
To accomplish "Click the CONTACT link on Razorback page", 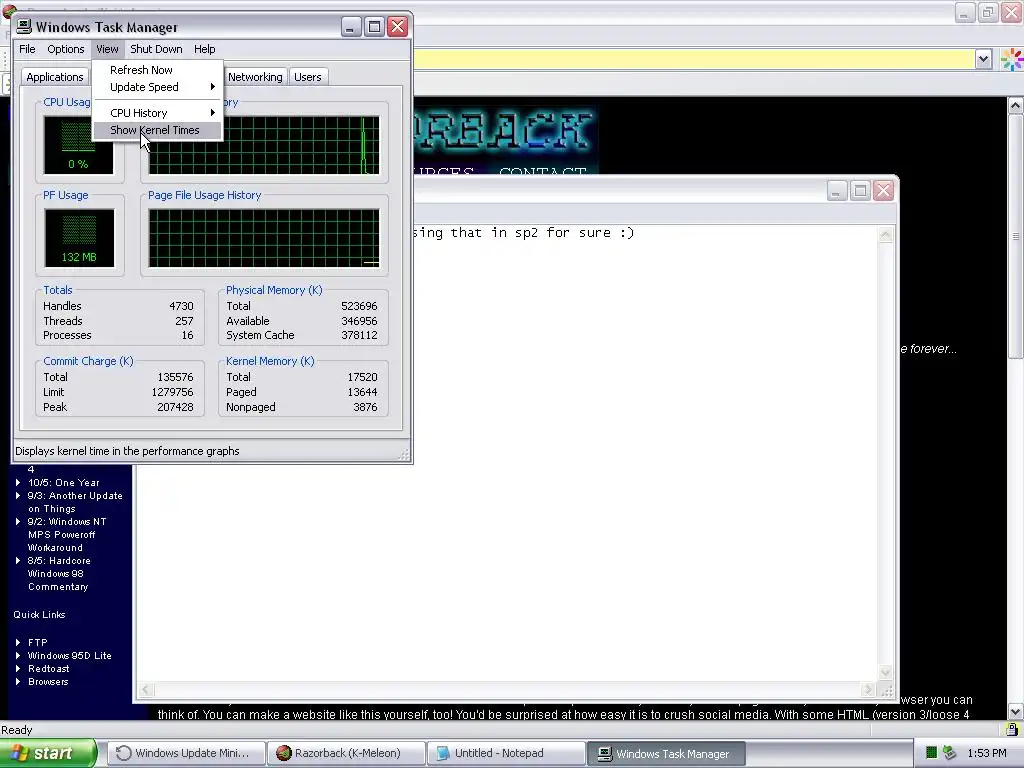I will (543, 171).
